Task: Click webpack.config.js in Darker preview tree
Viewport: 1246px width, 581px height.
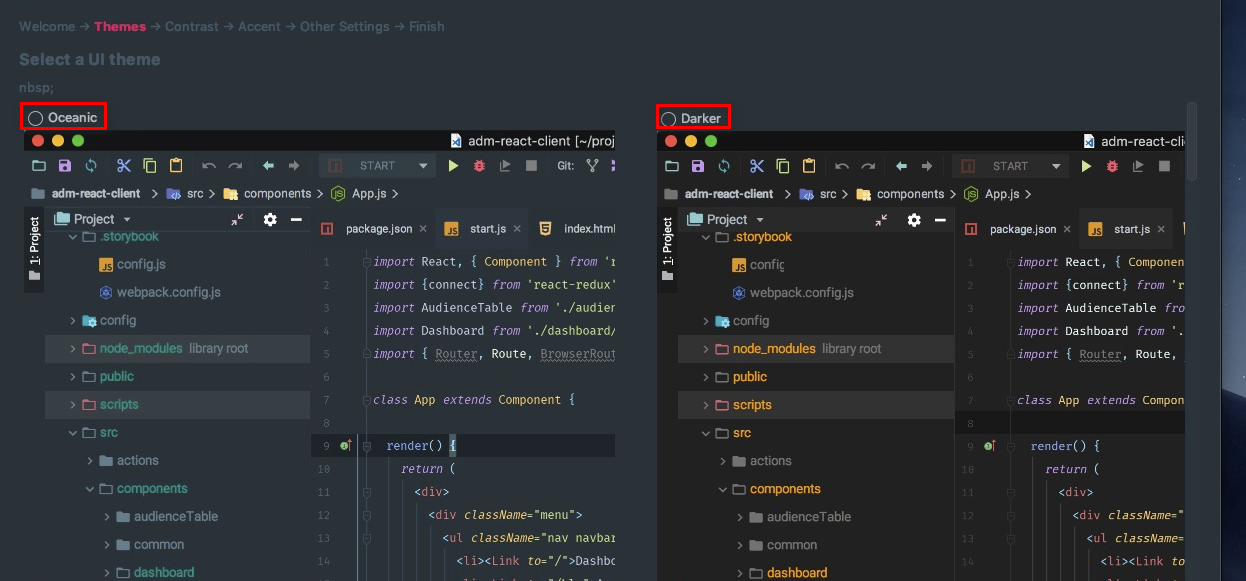Action: [792, 293]
